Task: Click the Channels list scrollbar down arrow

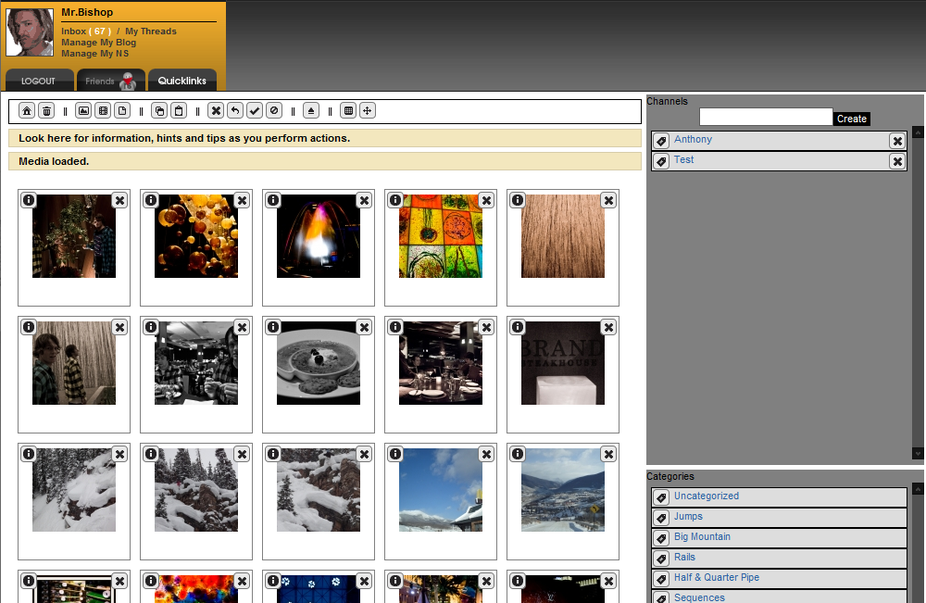Action: point(918,453)
